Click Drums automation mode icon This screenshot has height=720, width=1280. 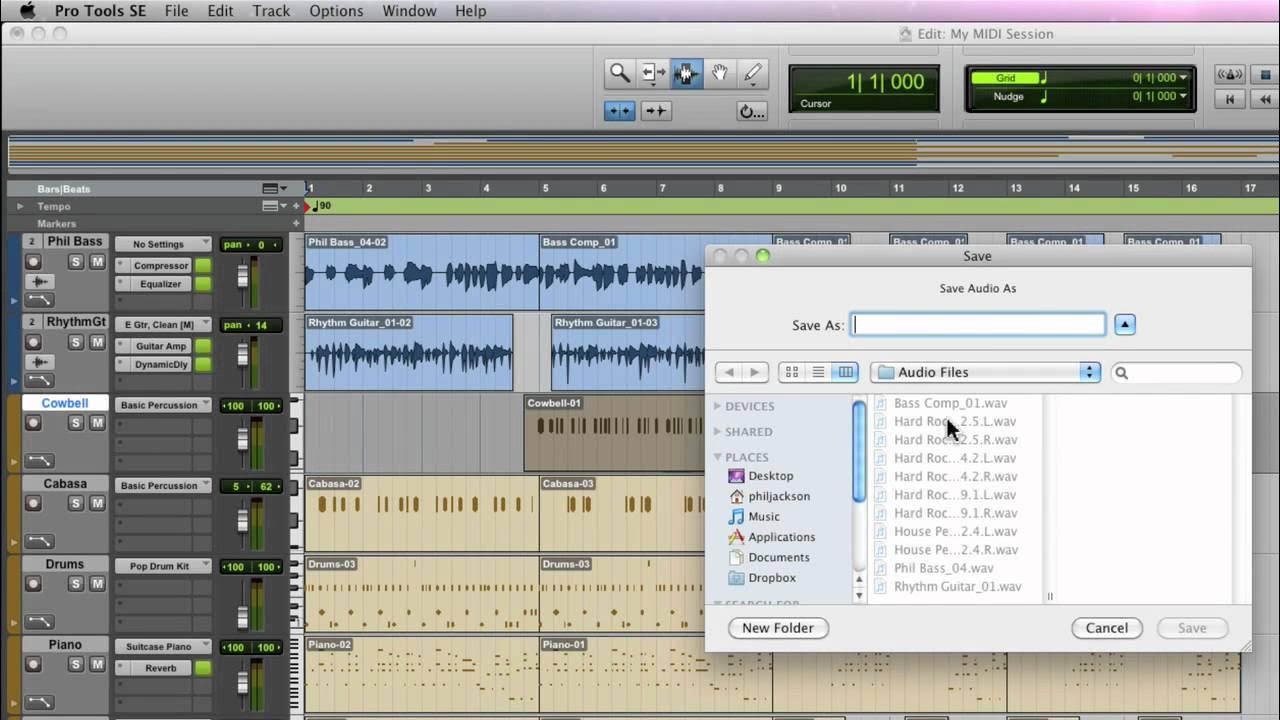39,621
